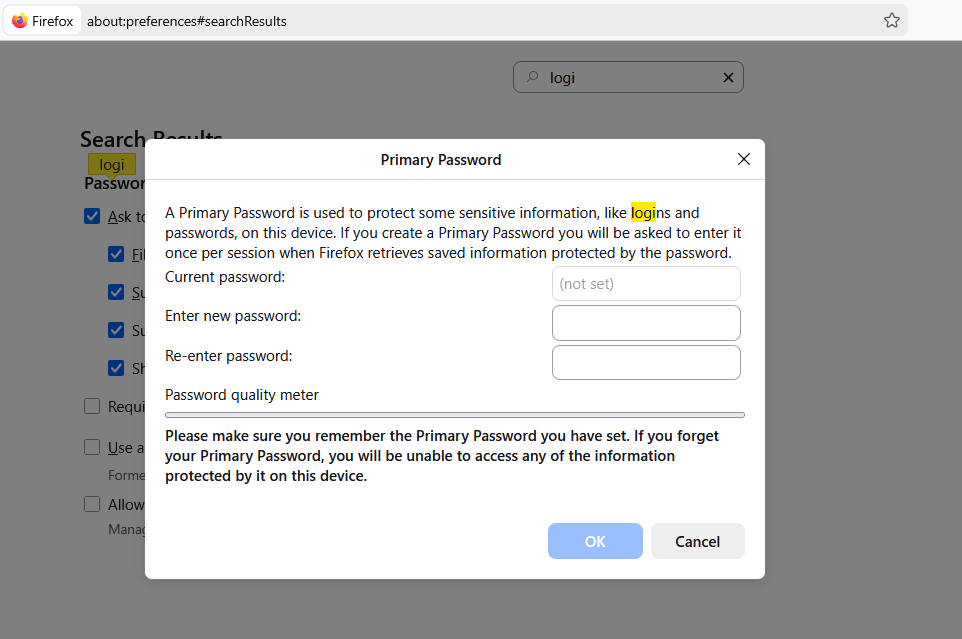Image resolution: width=962 pixels, height=639 pixels.
Task: Click the "Enter new password" field
Action: tap(646, 322)
